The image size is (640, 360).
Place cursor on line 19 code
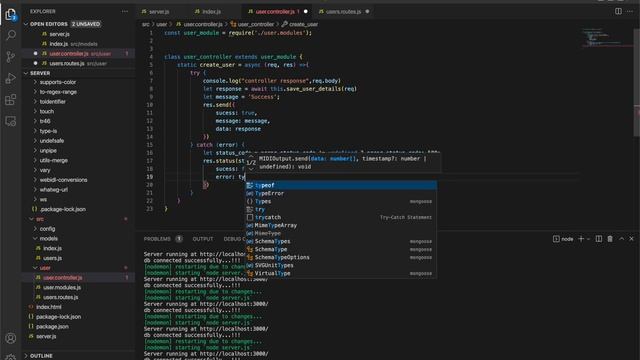tap(231, 177)
